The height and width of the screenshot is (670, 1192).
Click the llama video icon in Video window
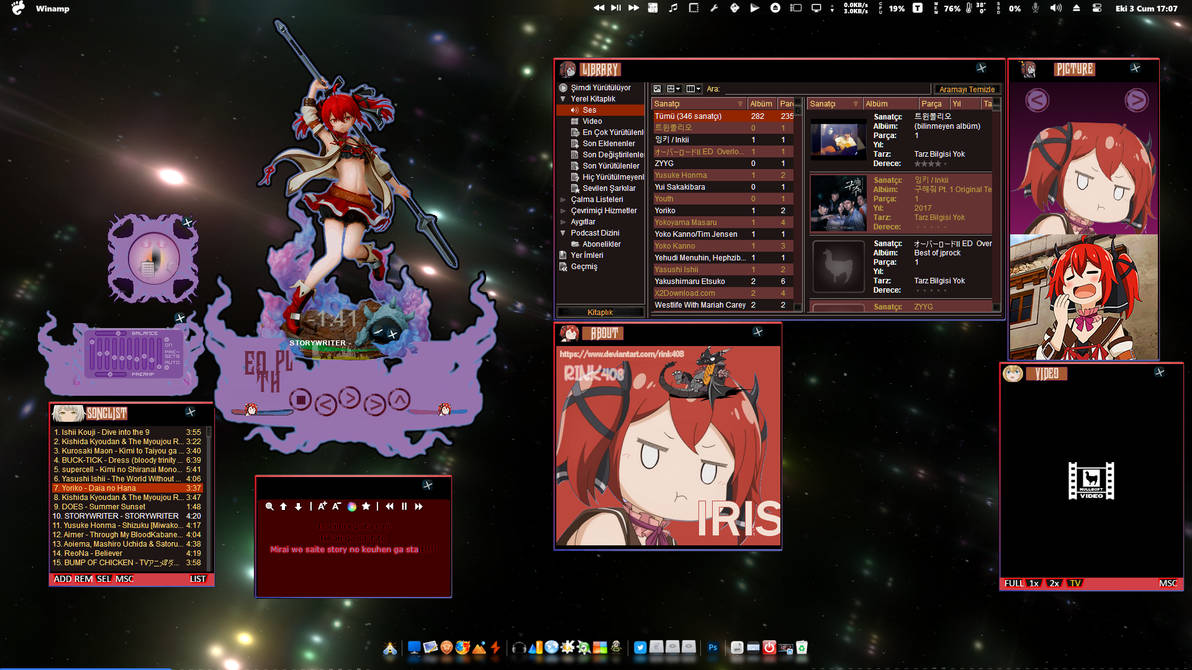tap(1091, 481)
